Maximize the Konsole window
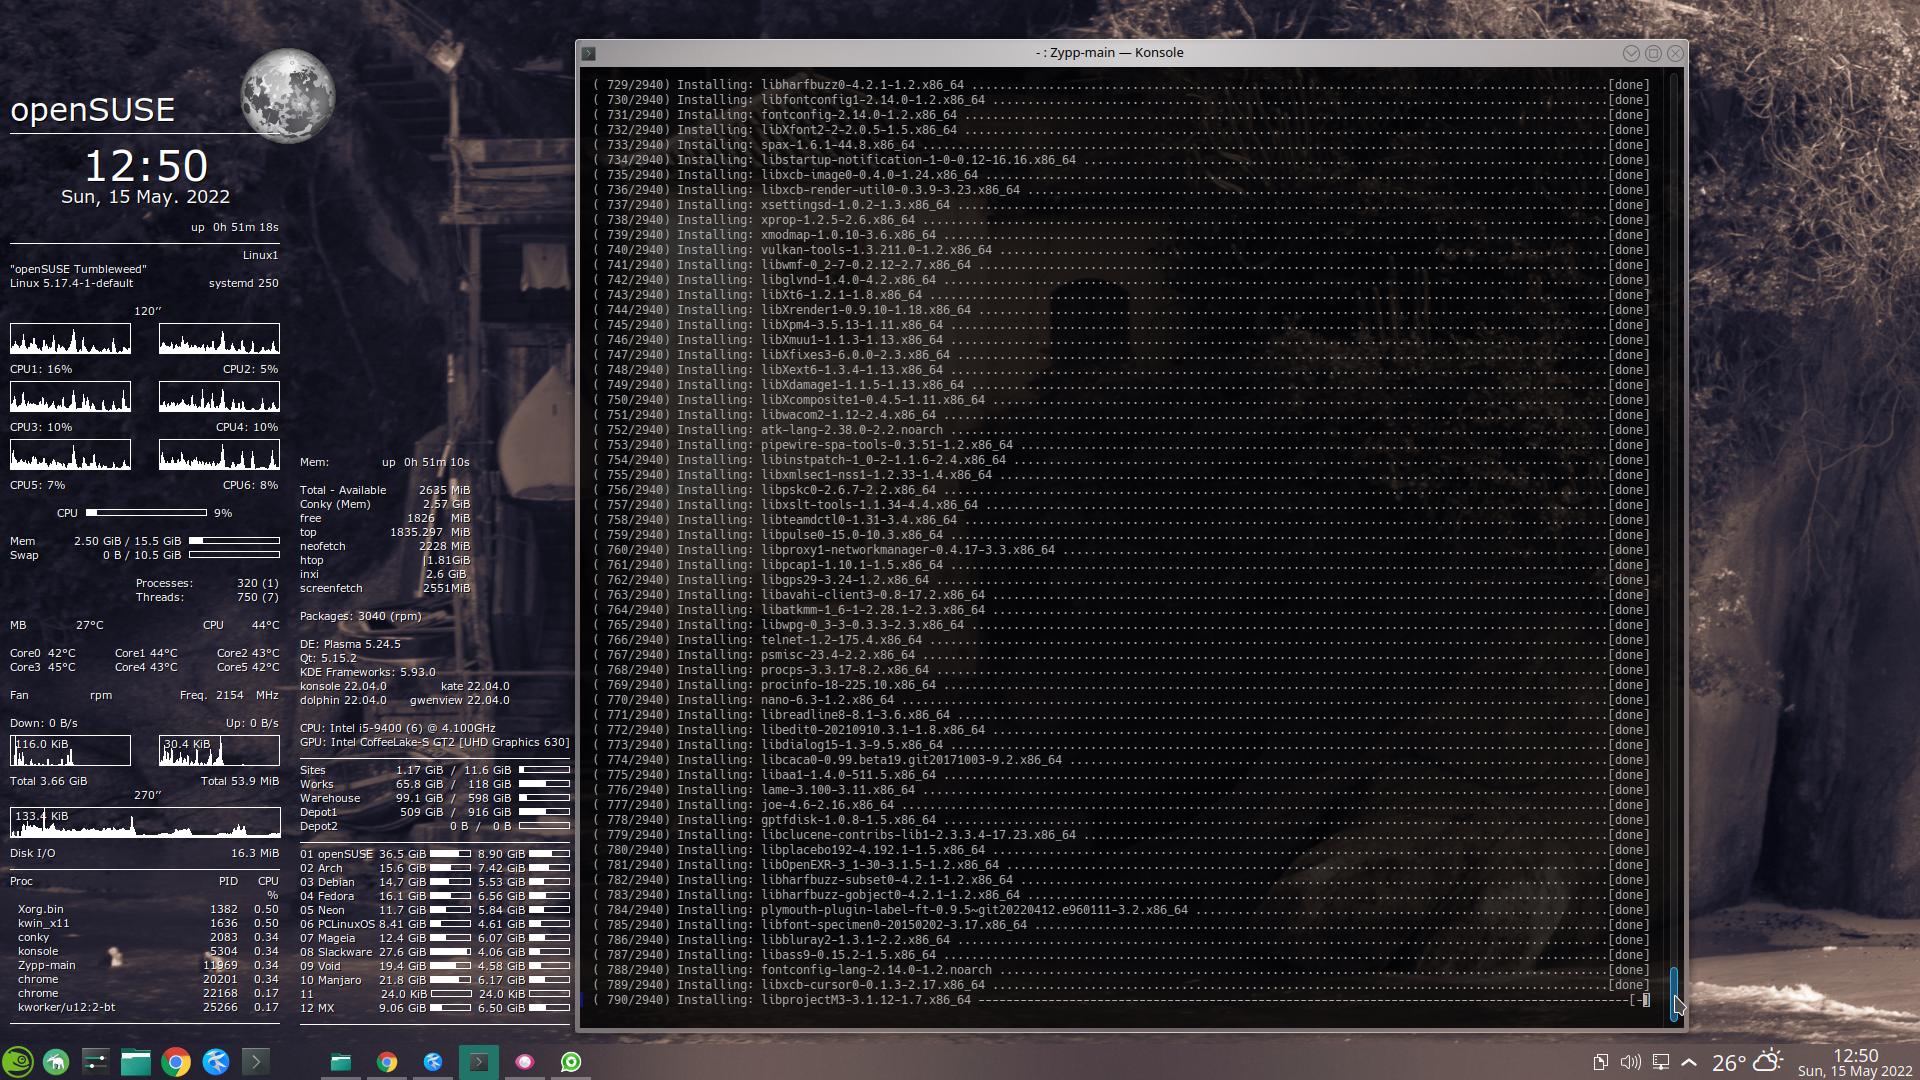1920x1080 pixels. click(1653, 53)
